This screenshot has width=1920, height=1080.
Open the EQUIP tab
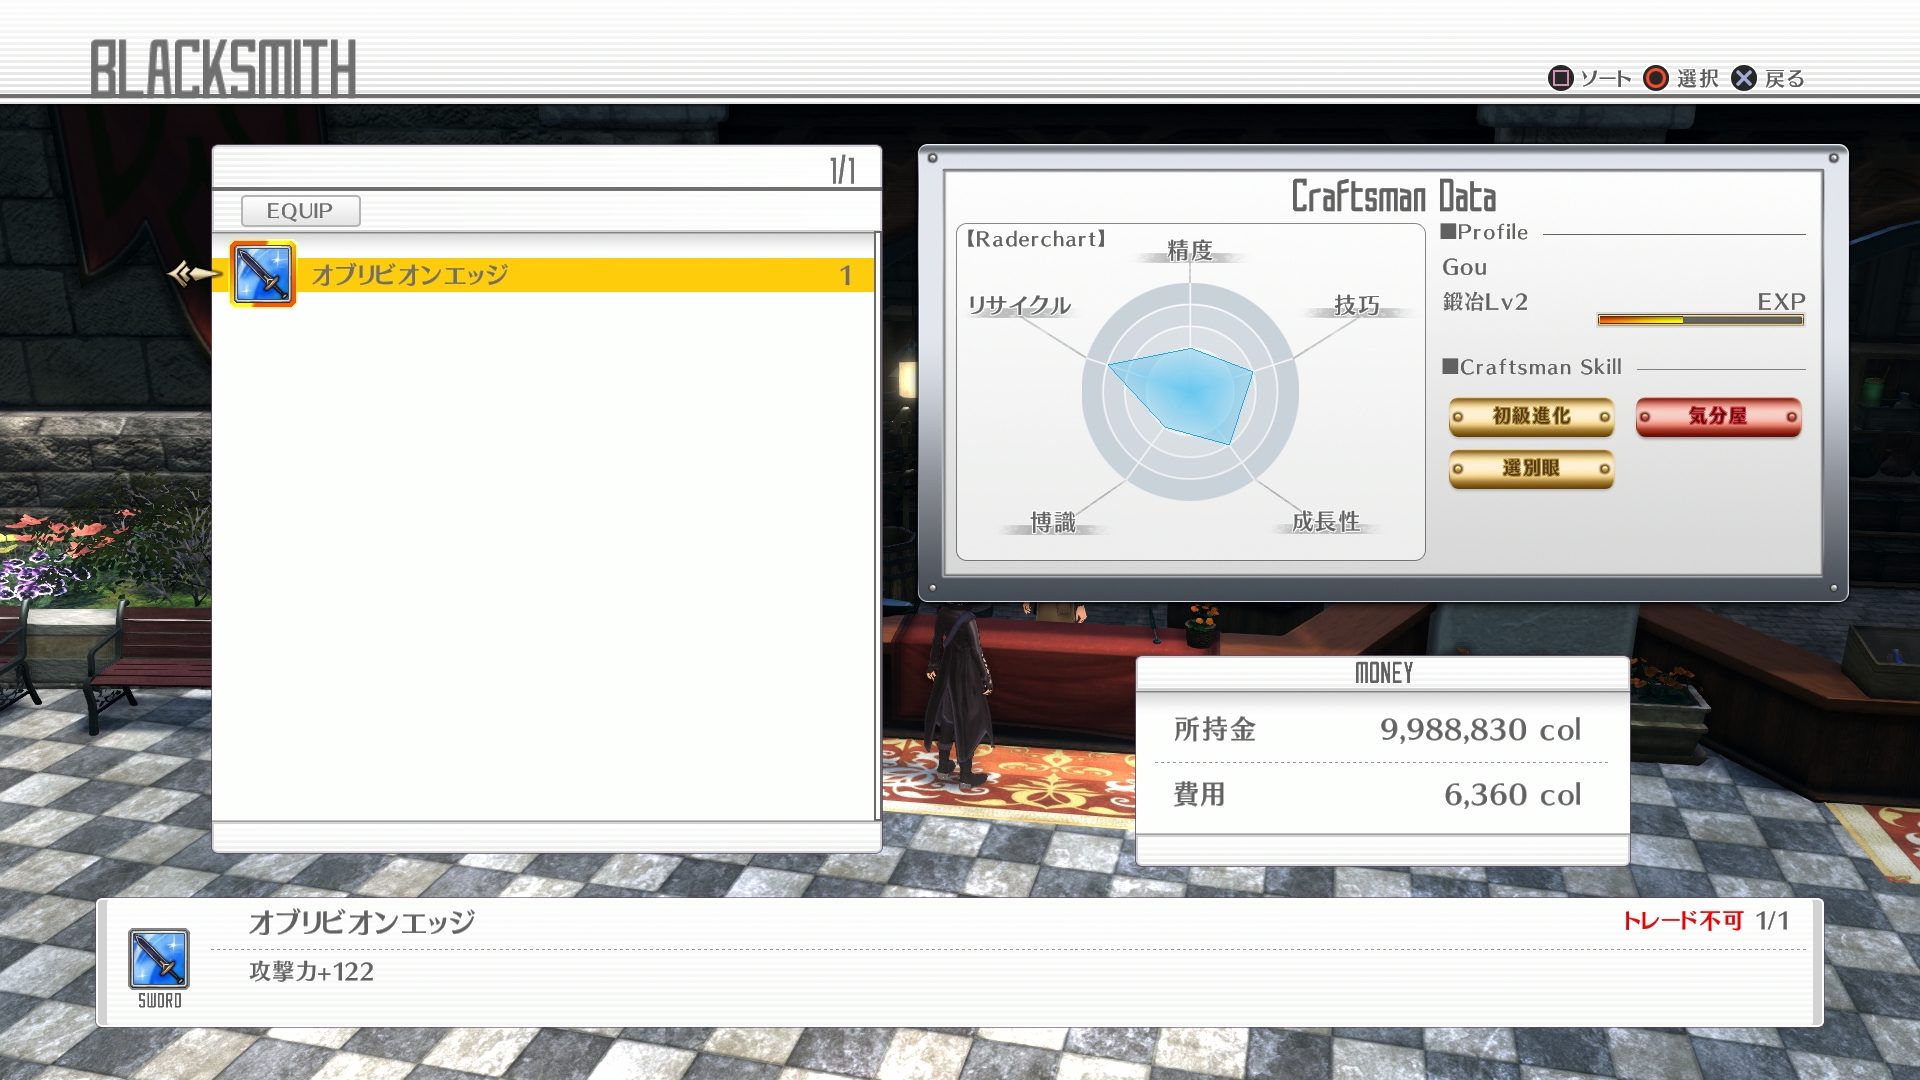[x=300, y=211]
